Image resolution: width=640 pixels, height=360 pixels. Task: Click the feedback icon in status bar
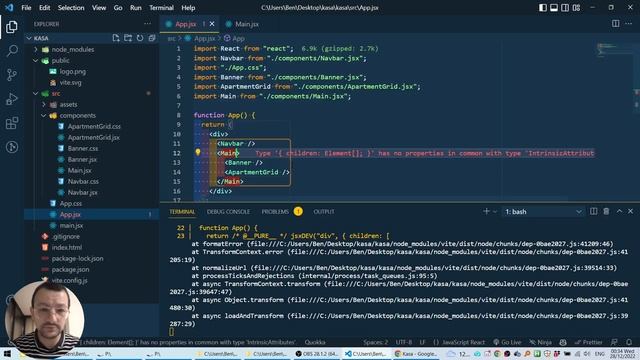click(x=614, y=342)
